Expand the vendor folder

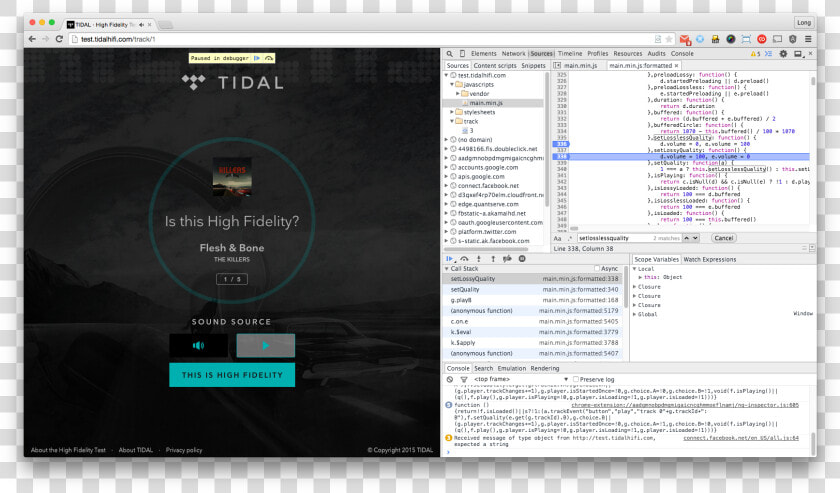click(458, 94)
